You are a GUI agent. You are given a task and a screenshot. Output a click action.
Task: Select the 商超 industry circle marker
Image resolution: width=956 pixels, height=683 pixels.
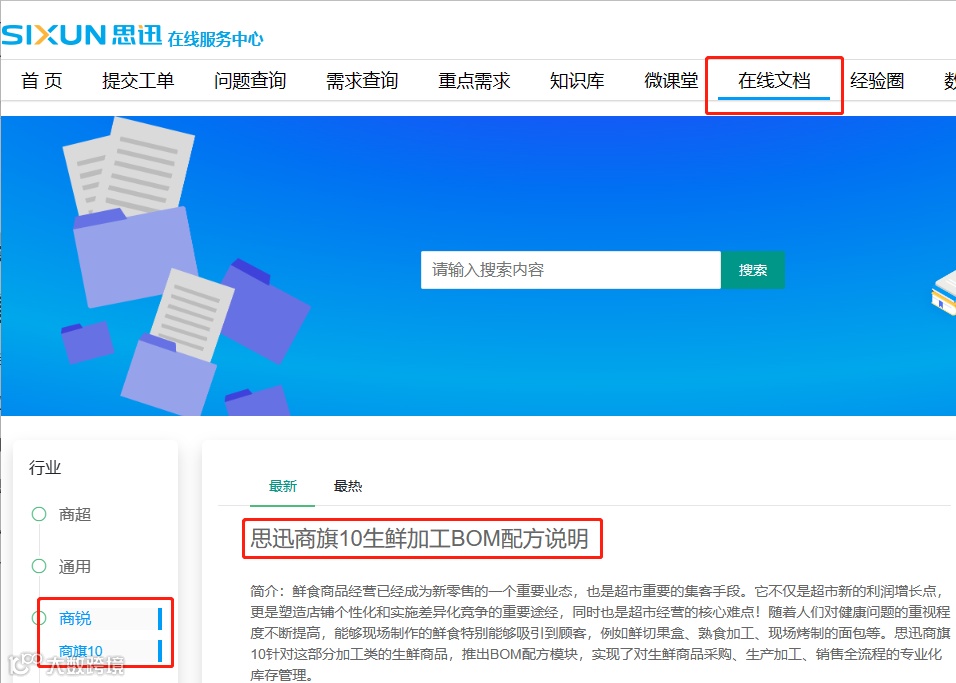[39, 514]
